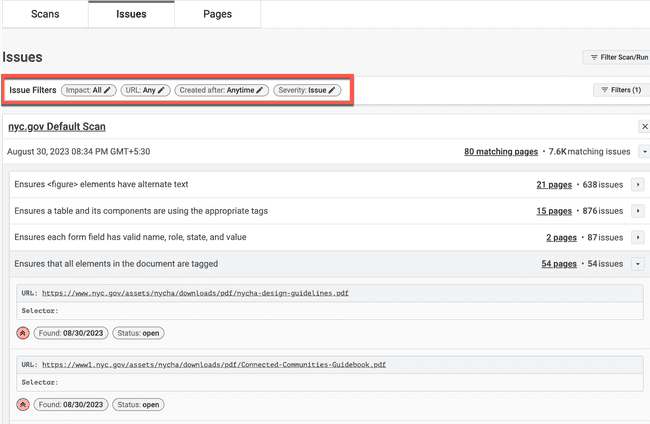The height and width of the screenshot is (424, 650).
Task: Close the nyc.gov Default Scan panel
Action: 643,127
